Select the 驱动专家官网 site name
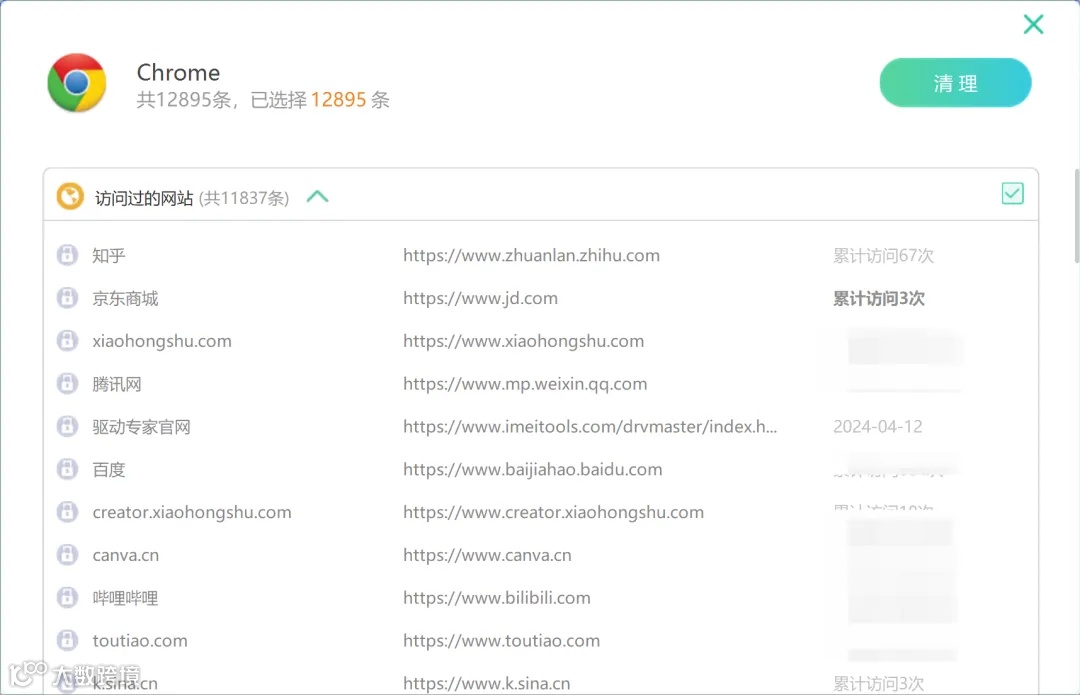Image resolution: width=1080 pixels, height=695 pixels. point(142,427)
